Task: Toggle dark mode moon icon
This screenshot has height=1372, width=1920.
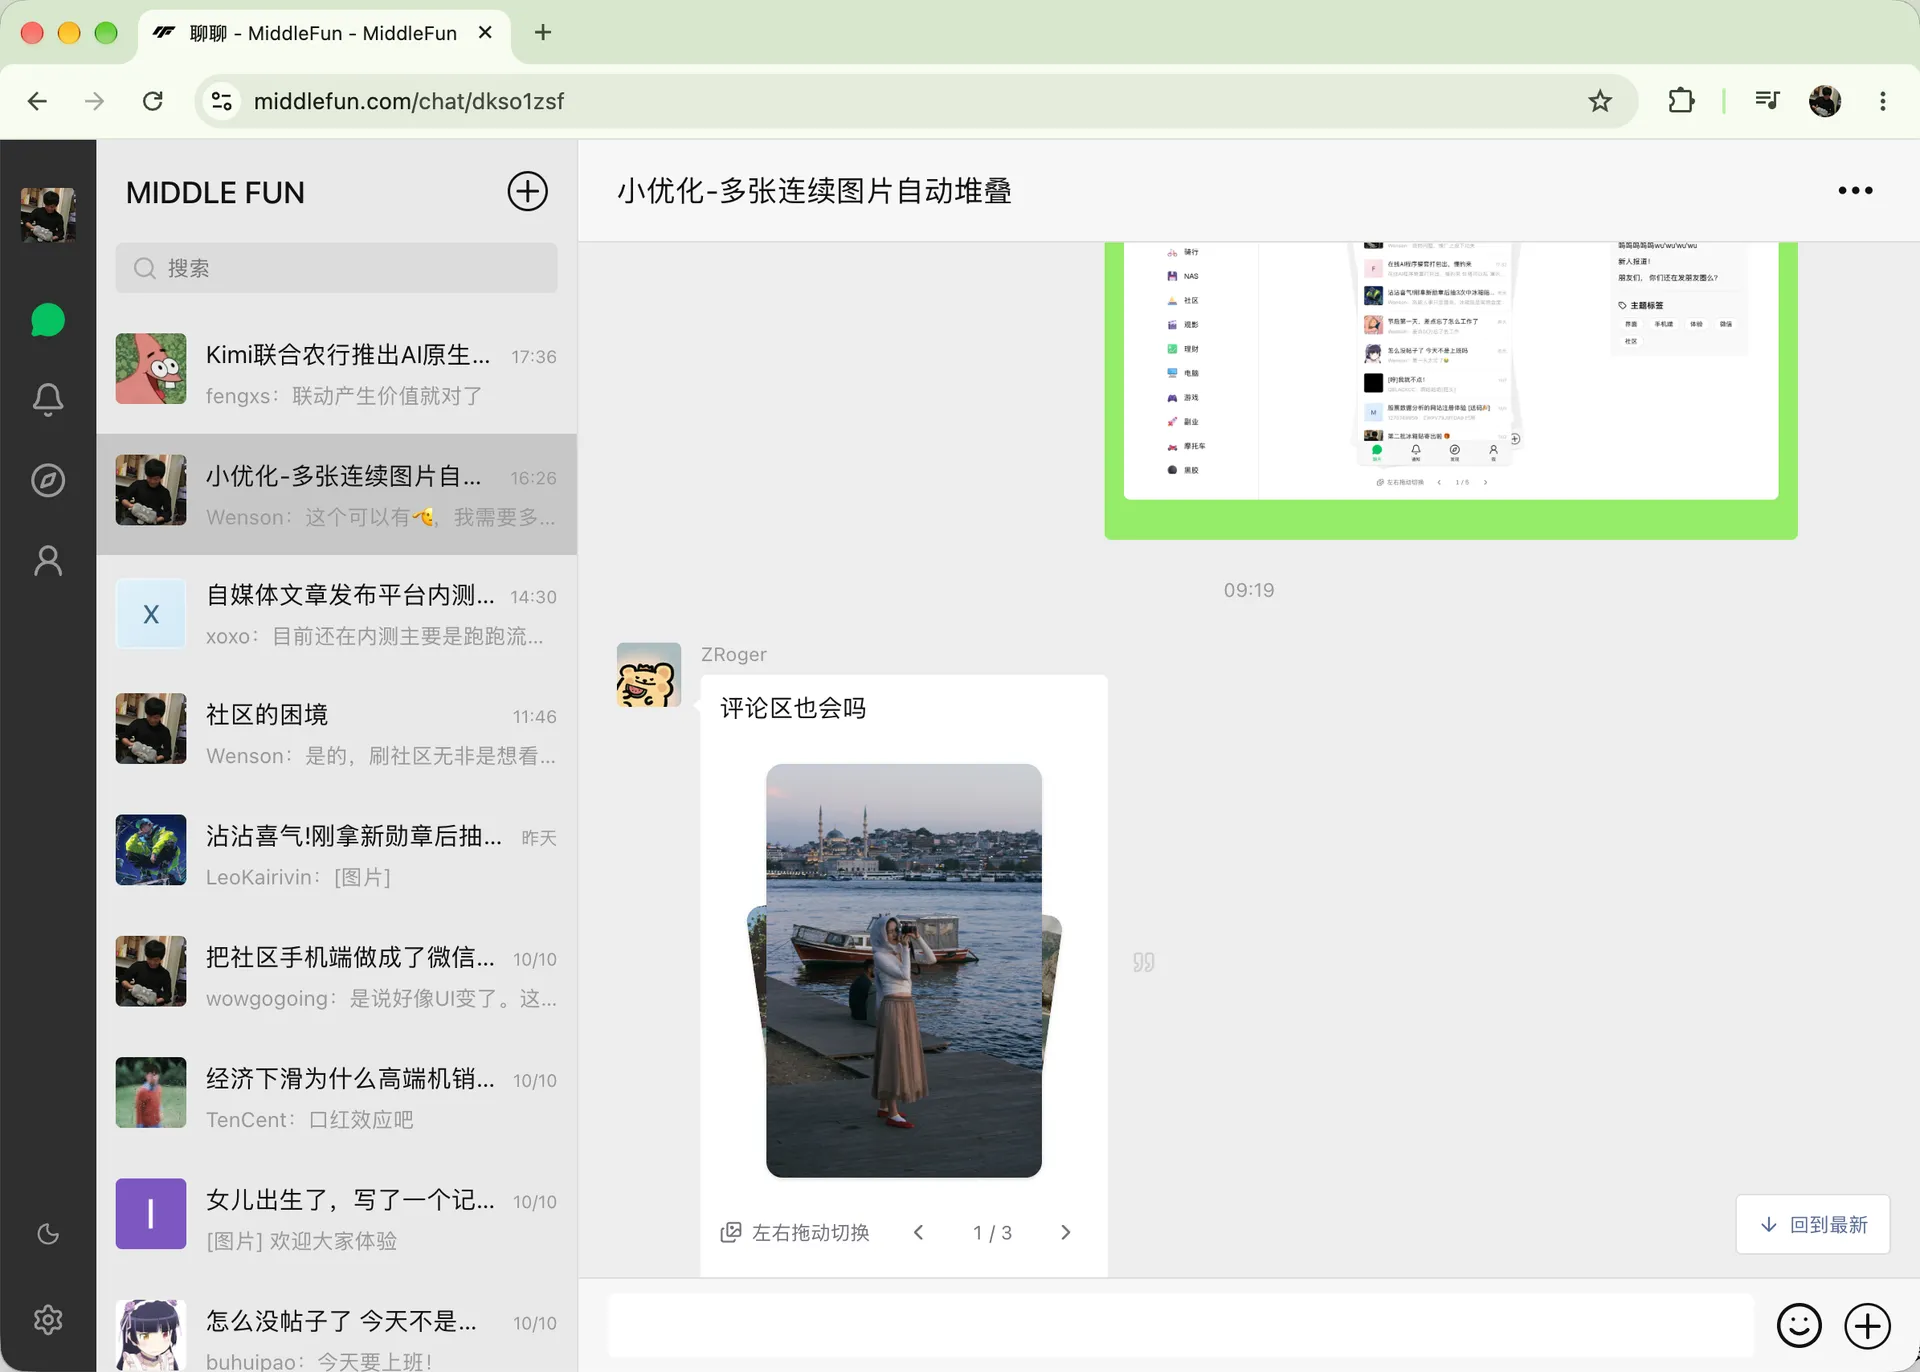Action: [x=48, y=1233]
